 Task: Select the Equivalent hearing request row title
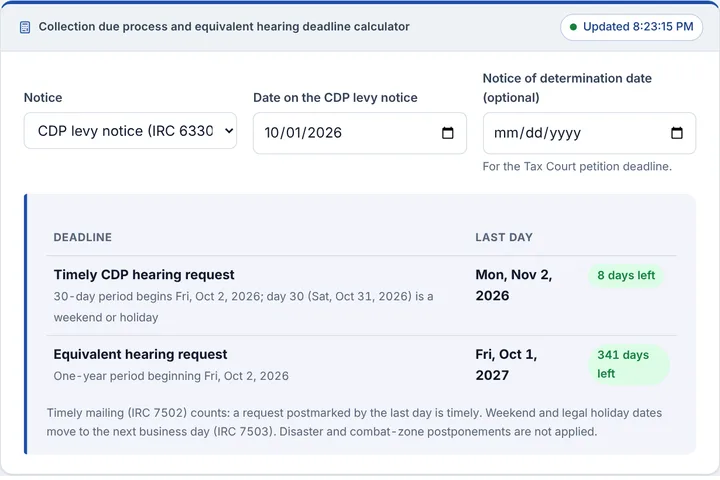pyautogui.click(x=140, y=355)
